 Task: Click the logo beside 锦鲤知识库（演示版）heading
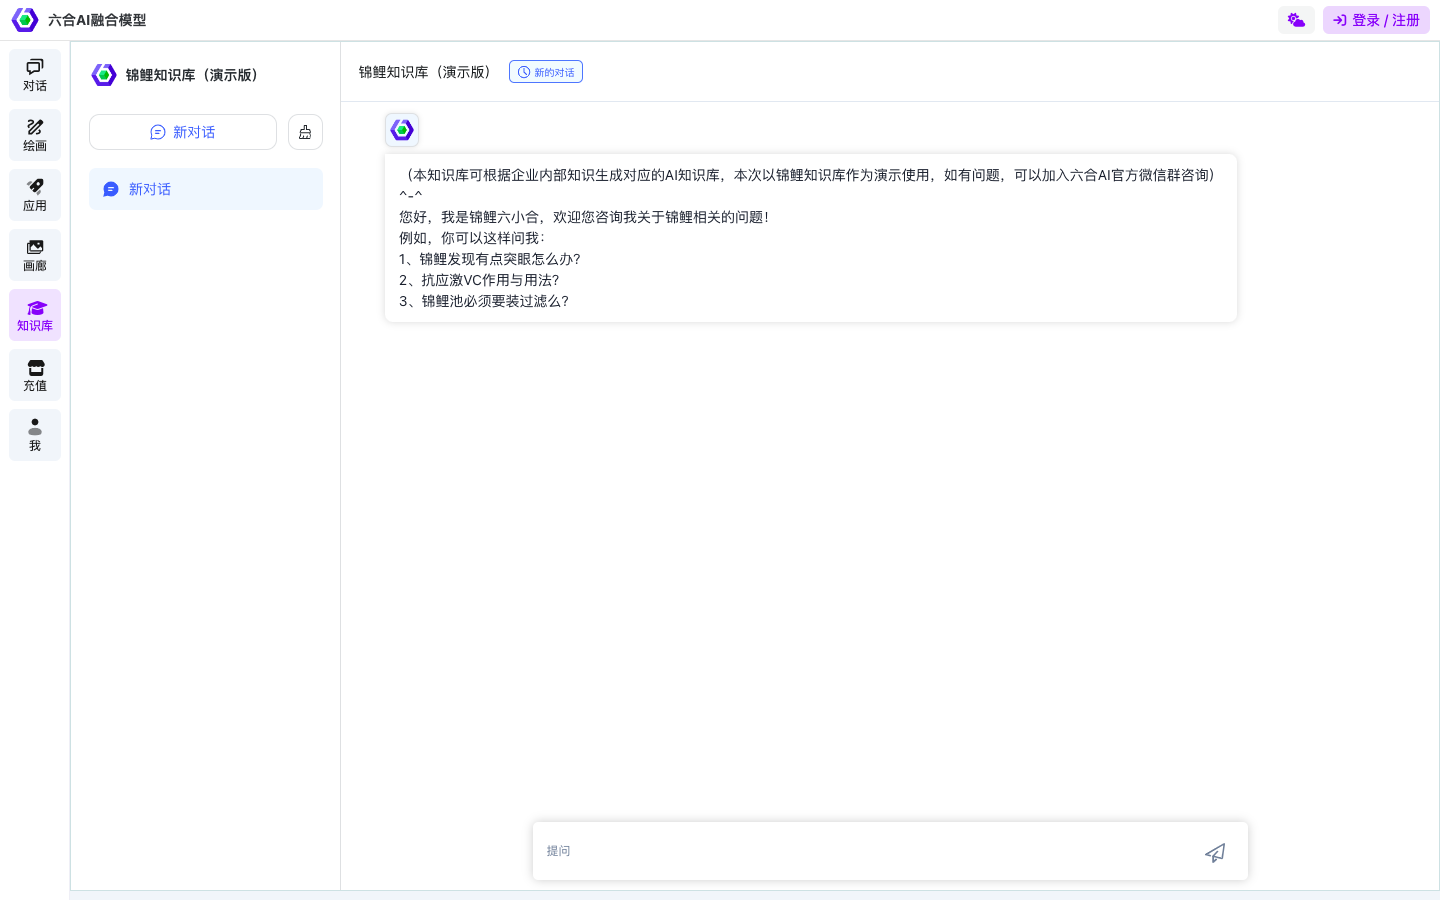(104, 74)
